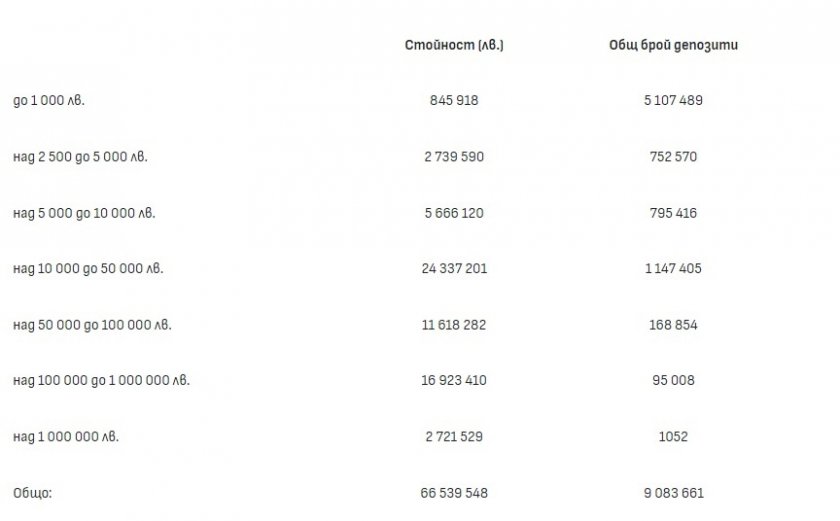Viewport: 840px width, 521px height.
Task: Click the "над 10 000 до 50 000 лв." label
Action: (88, 269)
